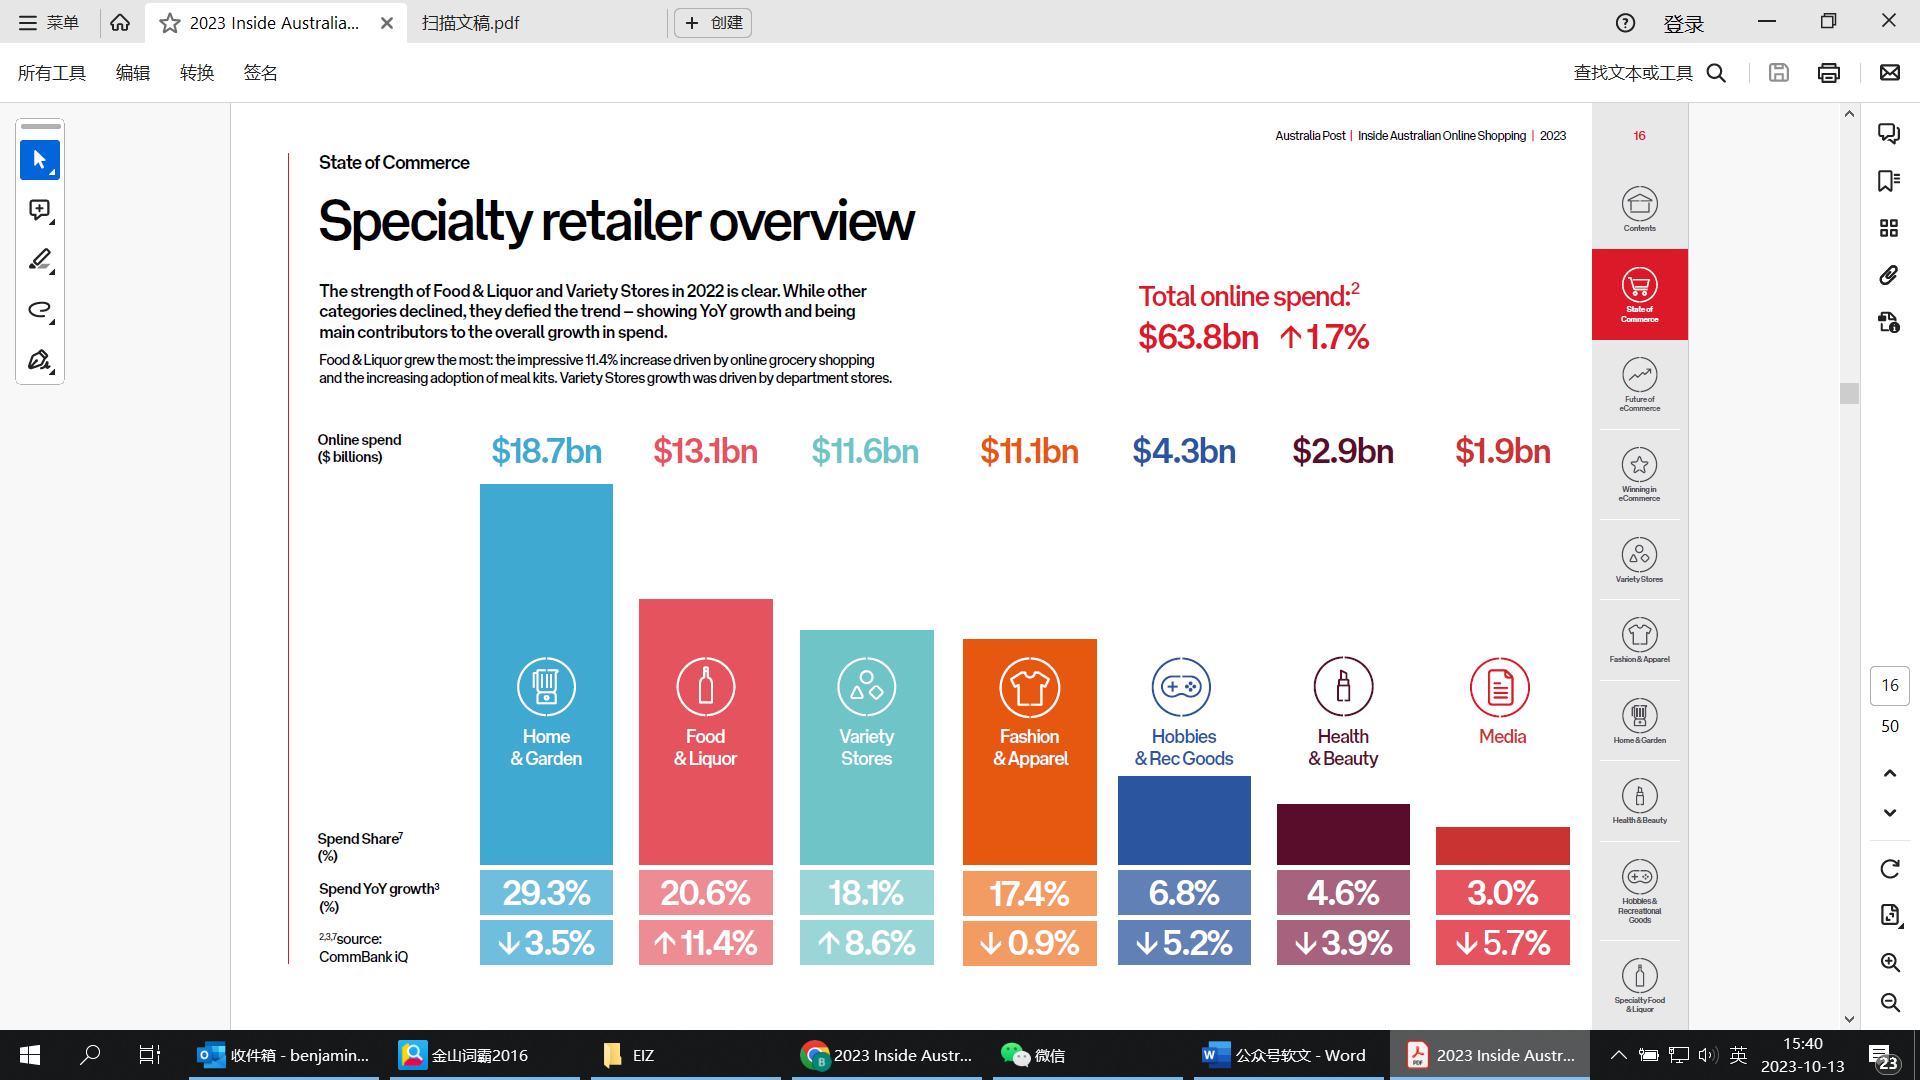Screen dimensions: 1920x1080
Task: Open the EIZ folder taskbar window
Action: click(685, 1055)
